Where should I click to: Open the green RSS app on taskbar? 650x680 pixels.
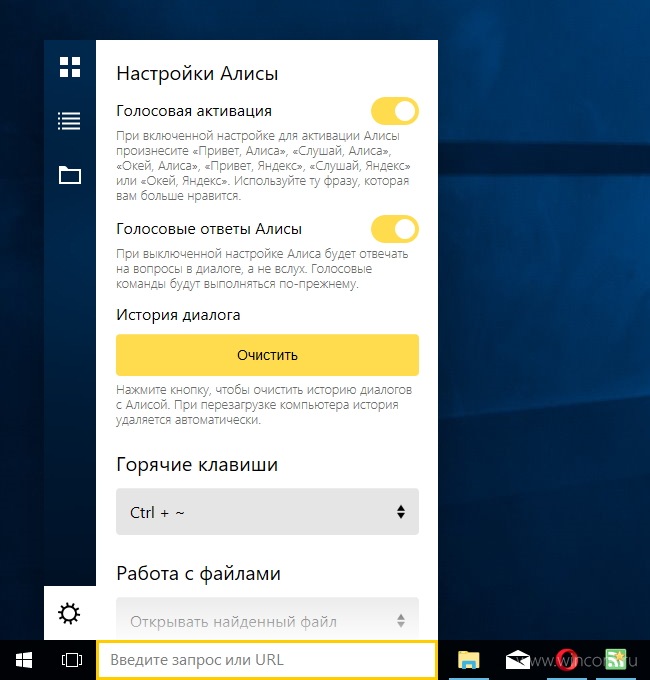pos(616,660)
